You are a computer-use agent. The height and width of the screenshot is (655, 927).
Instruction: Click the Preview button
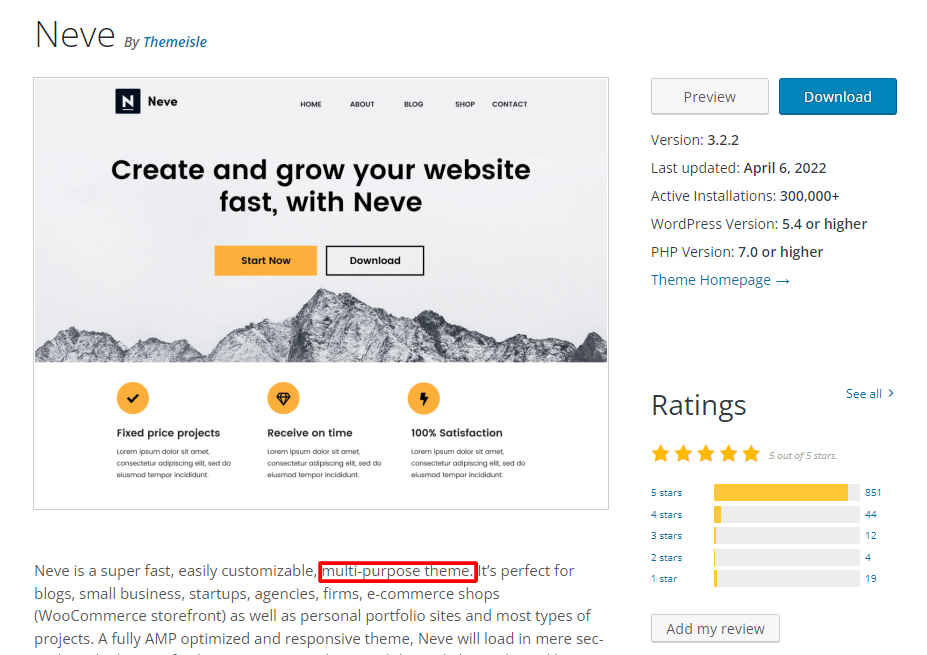click(709, 96)
